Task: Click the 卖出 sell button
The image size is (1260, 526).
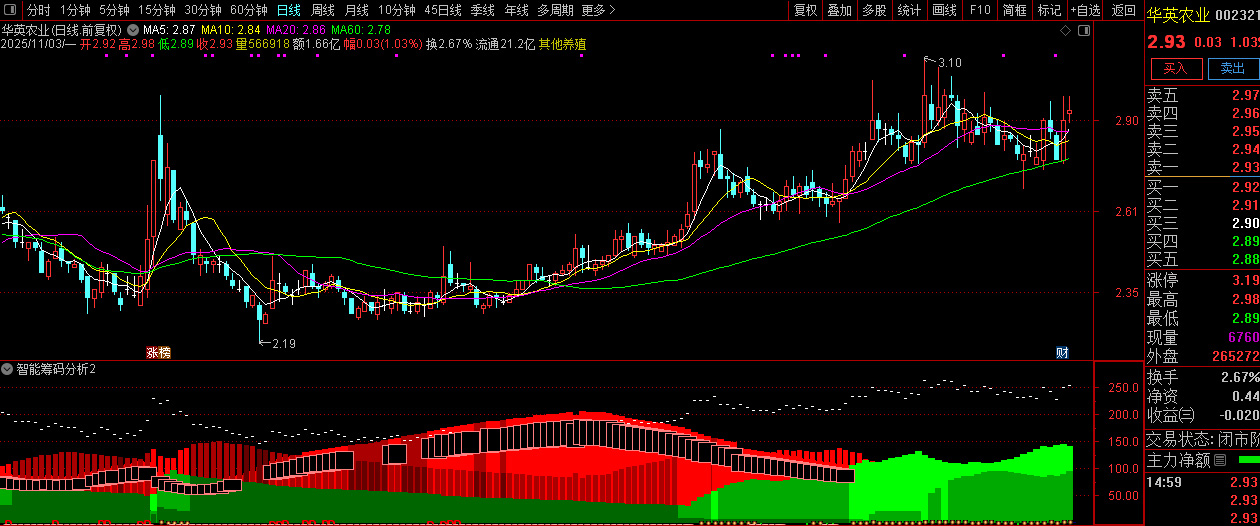Action: [x=1233, y=69]
